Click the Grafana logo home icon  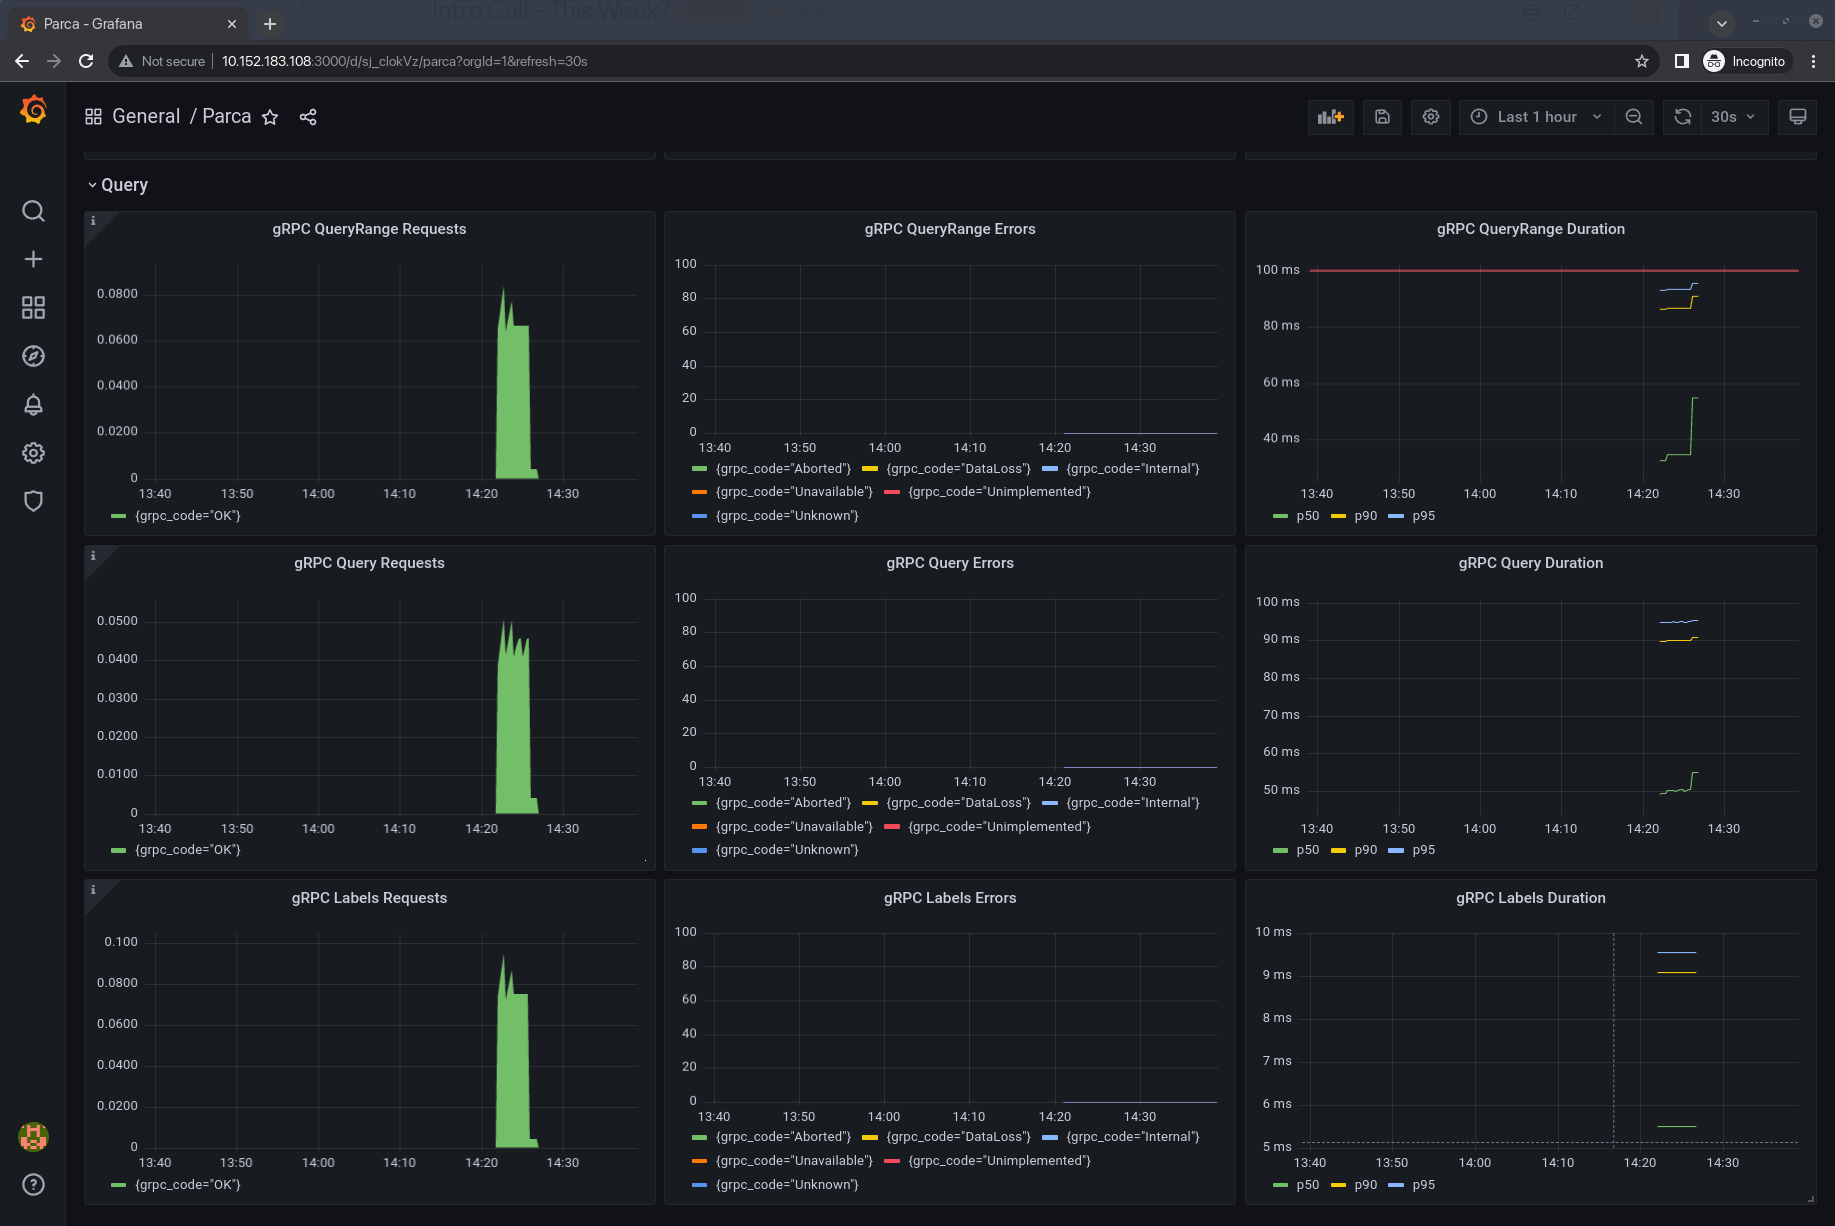[x=33, y=110]
